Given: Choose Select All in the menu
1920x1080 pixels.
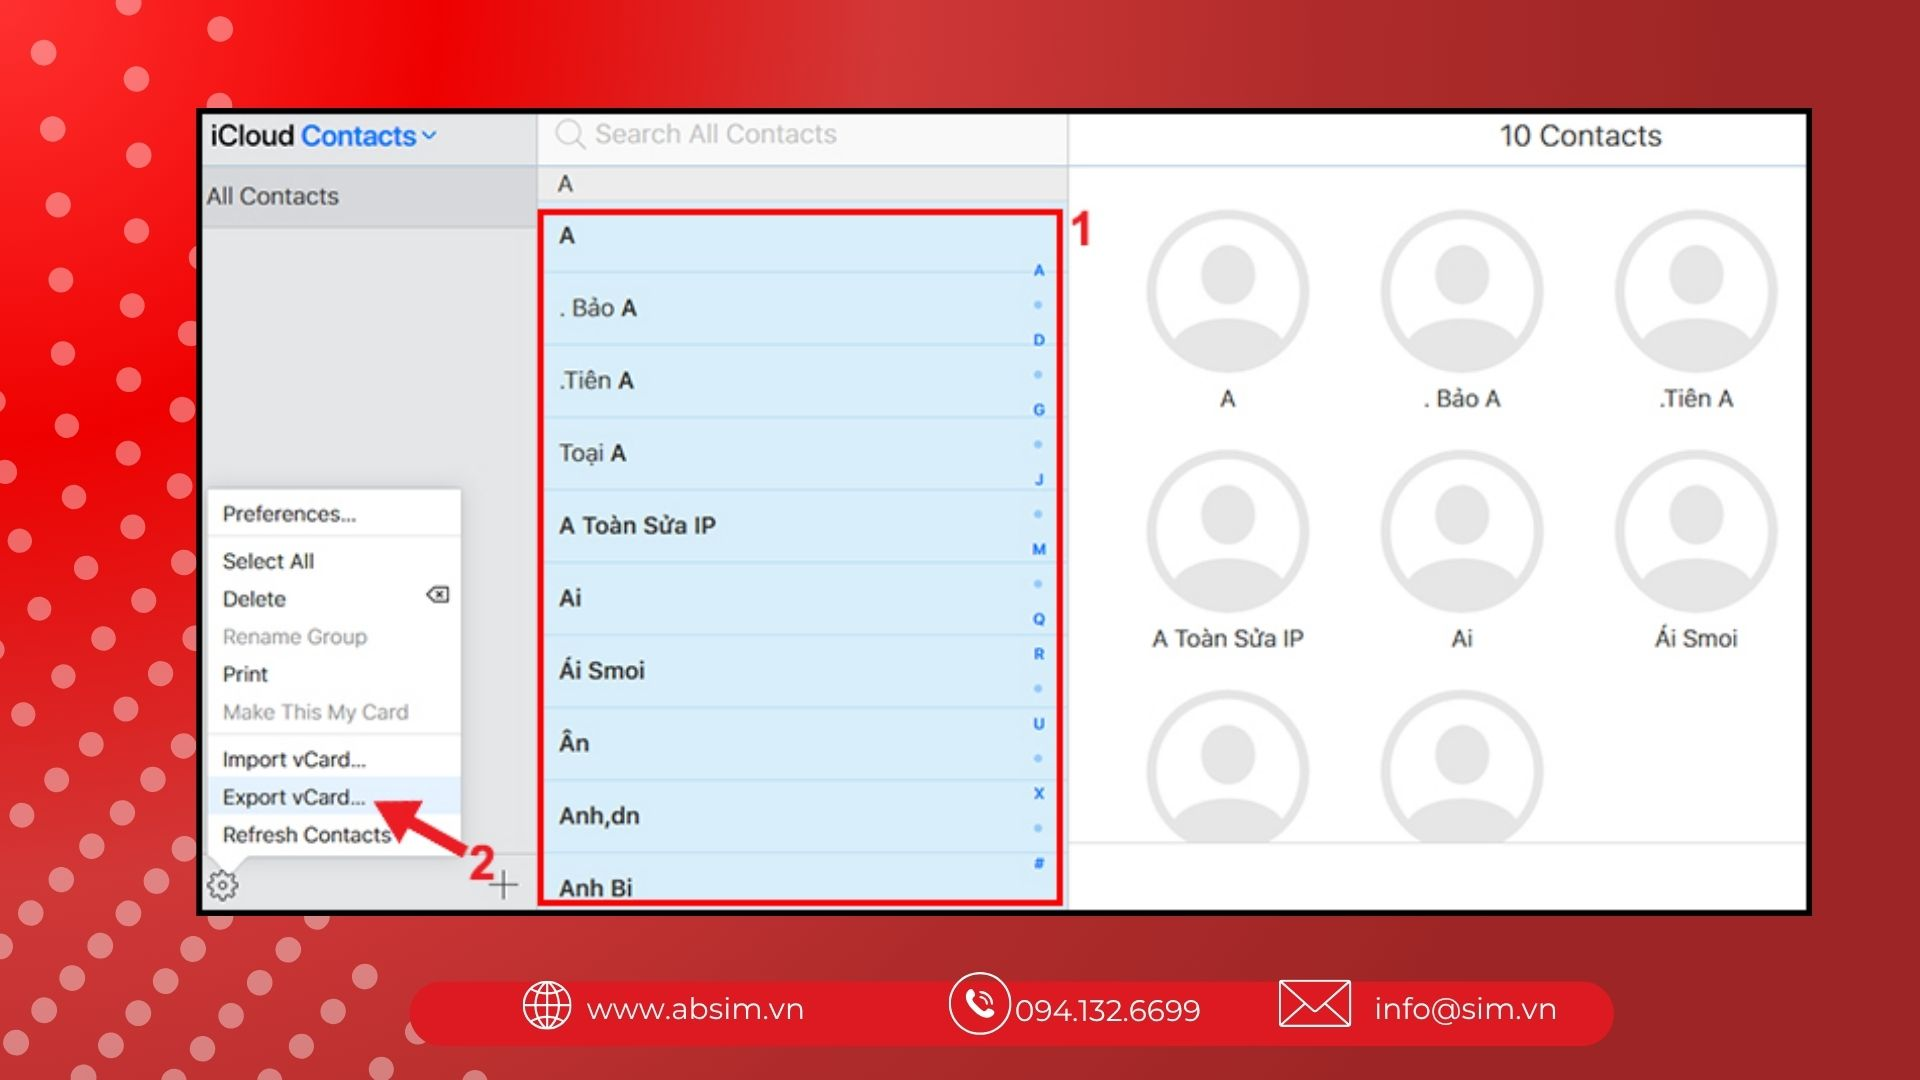Looking at the screenshot, I should [x=334, y=561].
